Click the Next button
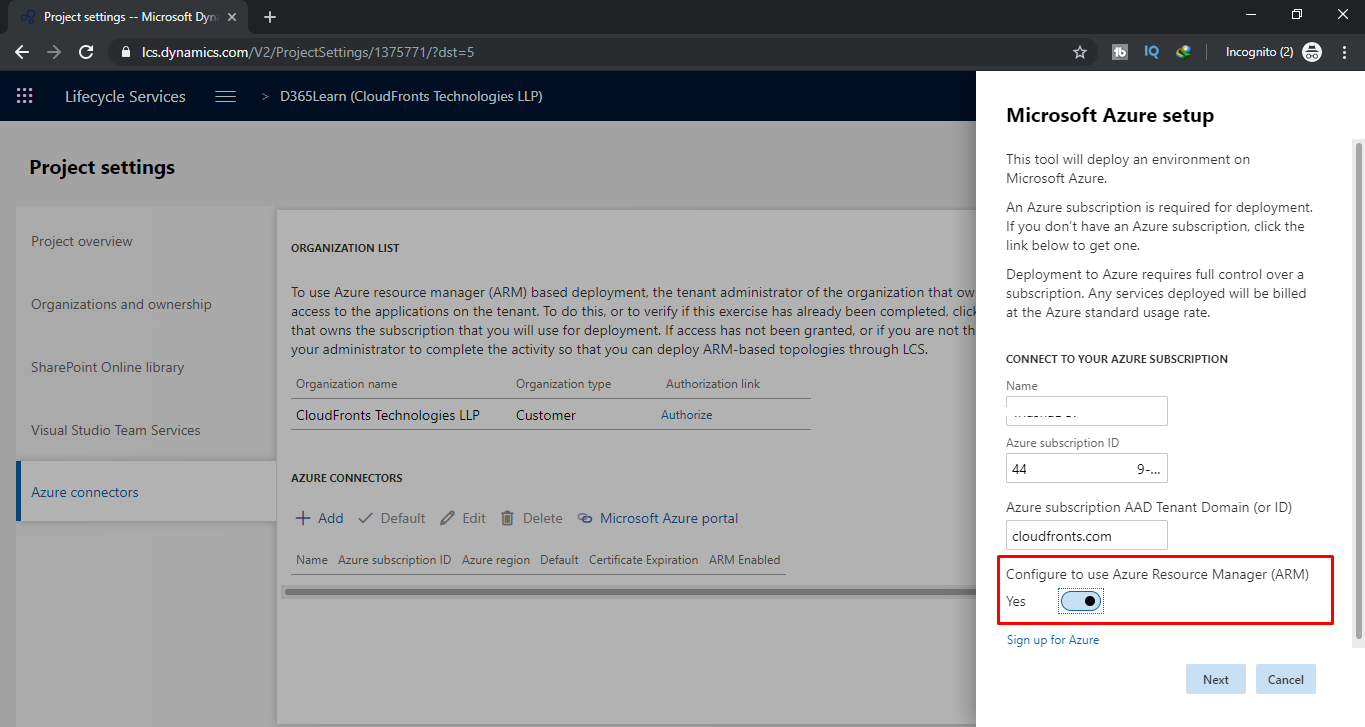 (x=1216, y=679)
